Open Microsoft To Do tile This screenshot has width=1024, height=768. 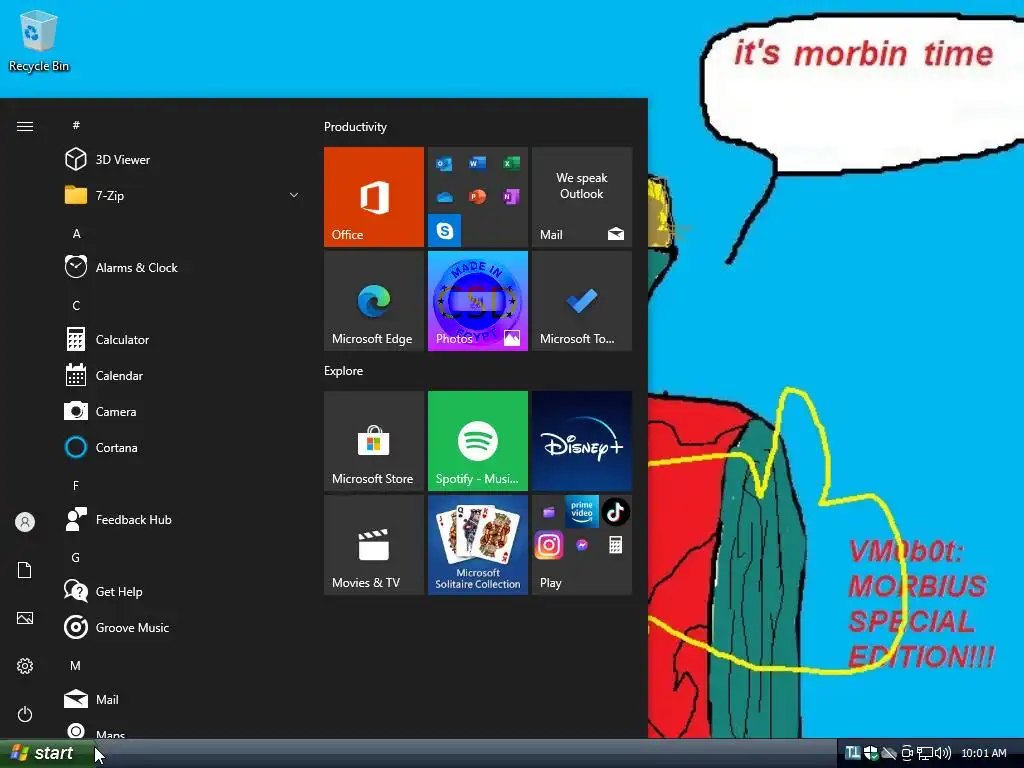coord(582,301)
